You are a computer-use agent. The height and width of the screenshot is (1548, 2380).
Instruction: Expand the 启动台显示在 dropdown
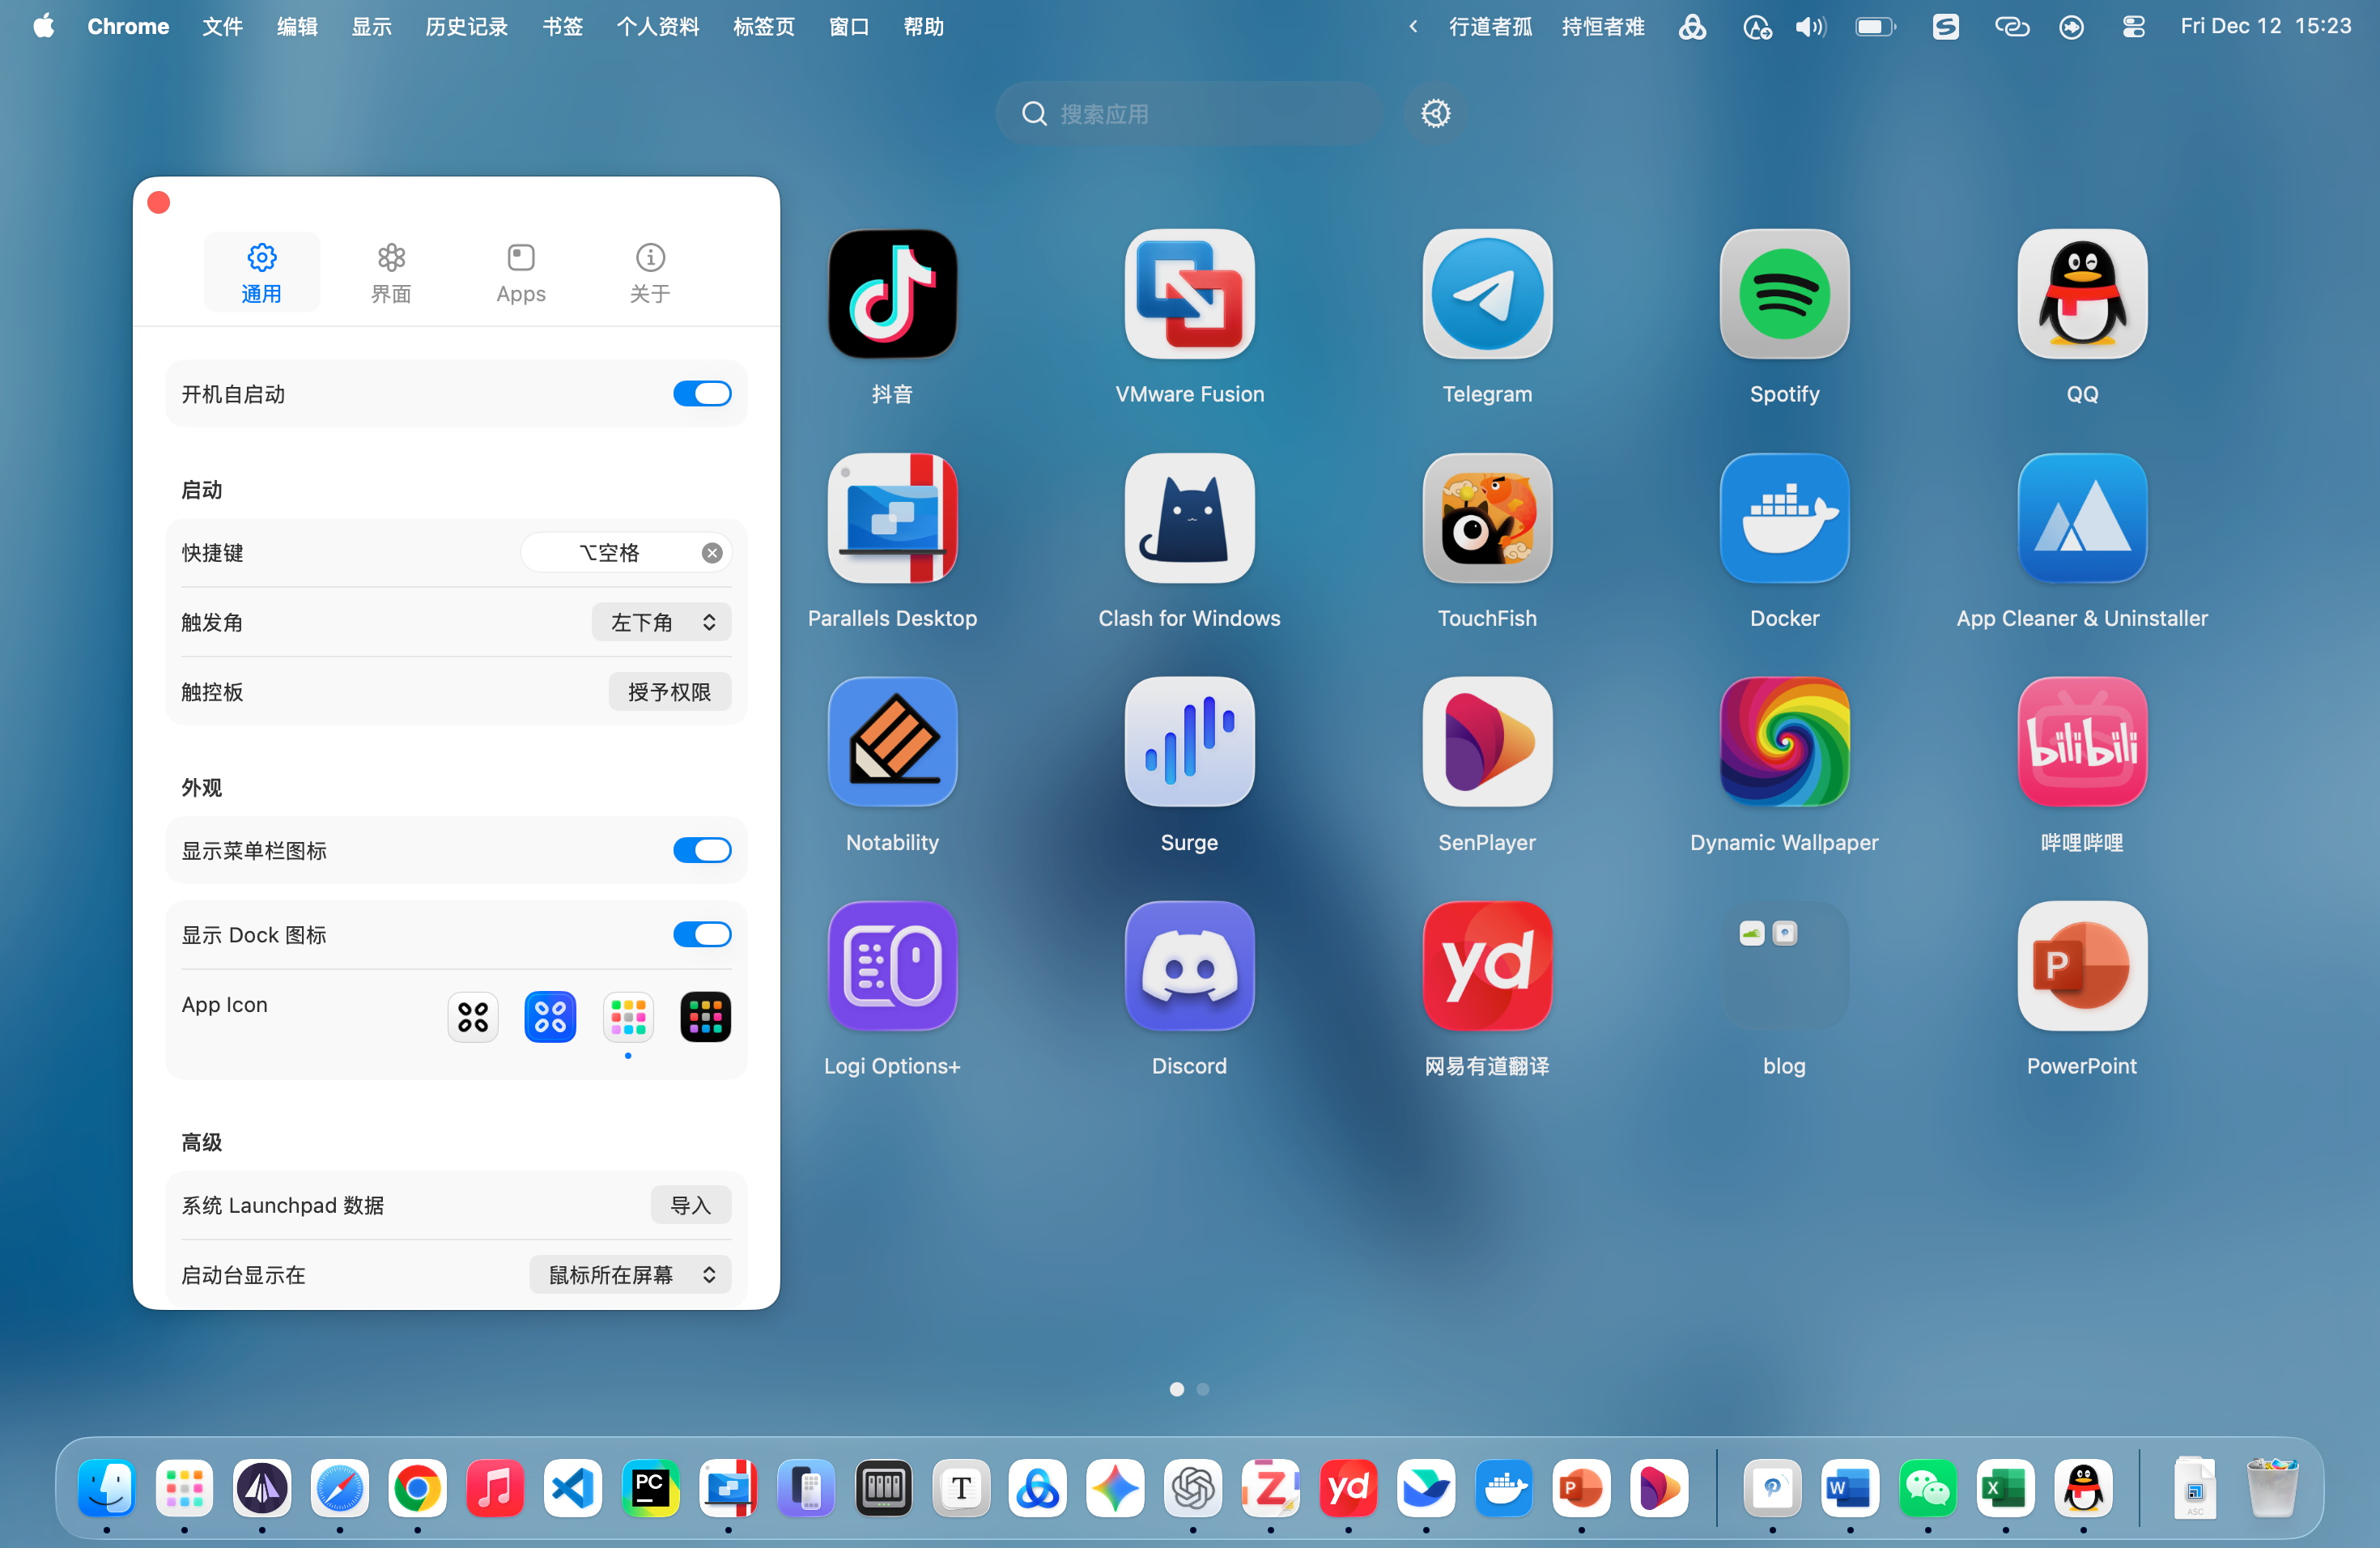[630, 1274]
